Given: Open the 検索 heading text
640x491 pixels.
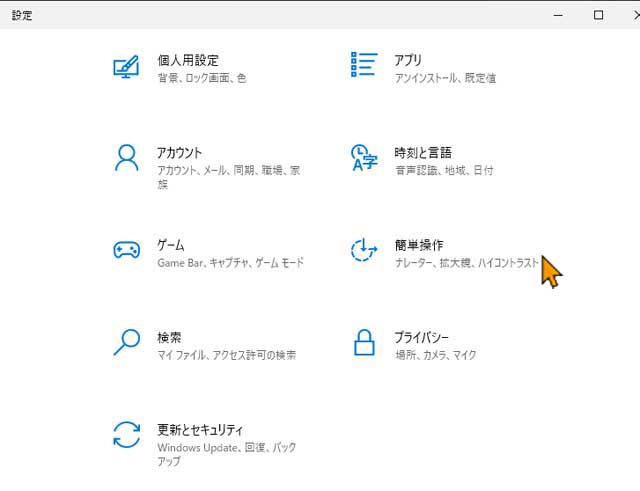Looking at the screenshot, I should [x=169, y=337].
